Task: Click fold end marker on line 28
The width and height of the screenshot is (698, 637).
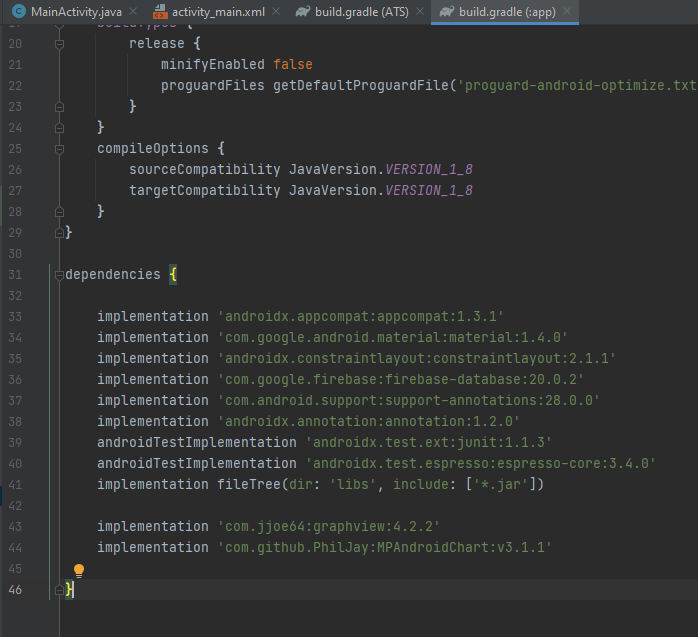Action: (x=59, y=212)
